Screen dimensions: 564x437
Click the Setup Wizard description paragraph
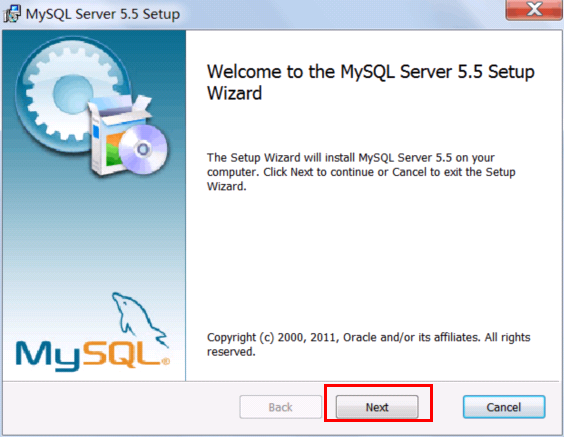[x=361, y=172]
